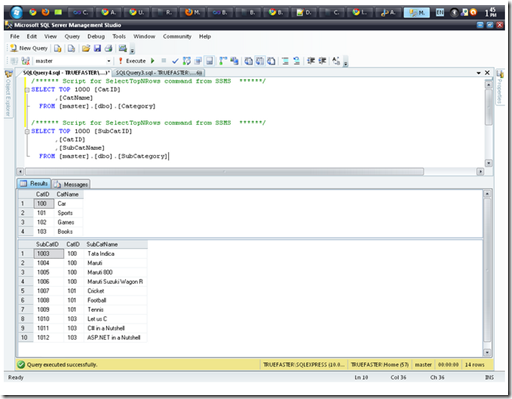Click the Print icon in the standard toolbar
Screen dimensions: 512x399
[x=108, y=48]
